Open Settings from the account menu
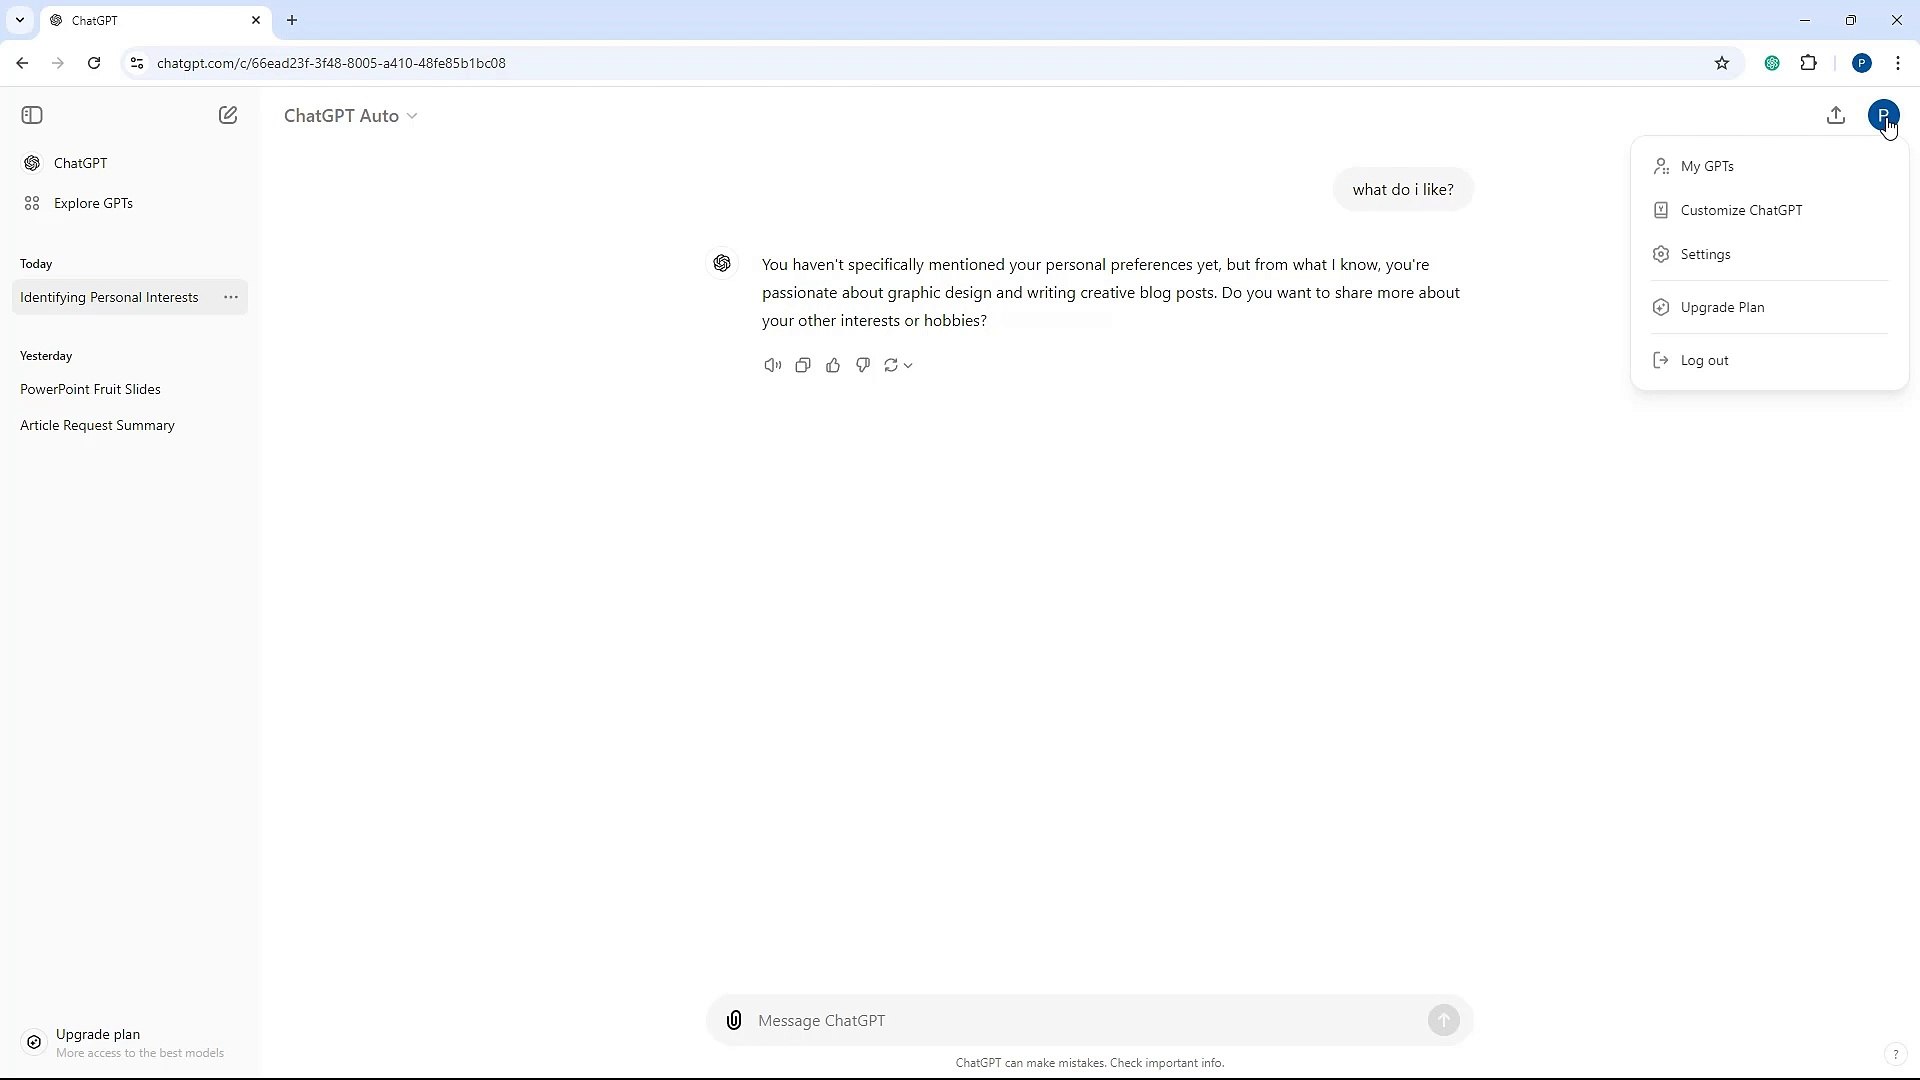Viewport: 1920px width, 1080px height. 1705,254
